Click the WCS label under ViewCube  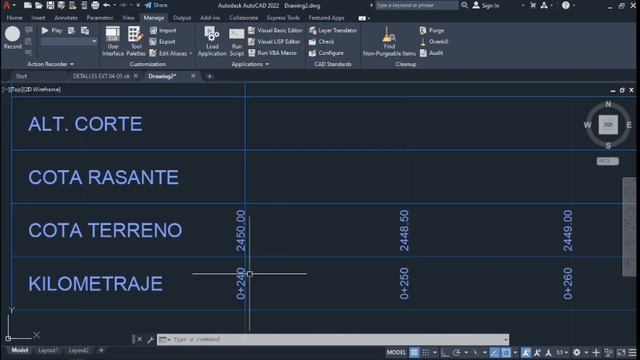(607, 161)
